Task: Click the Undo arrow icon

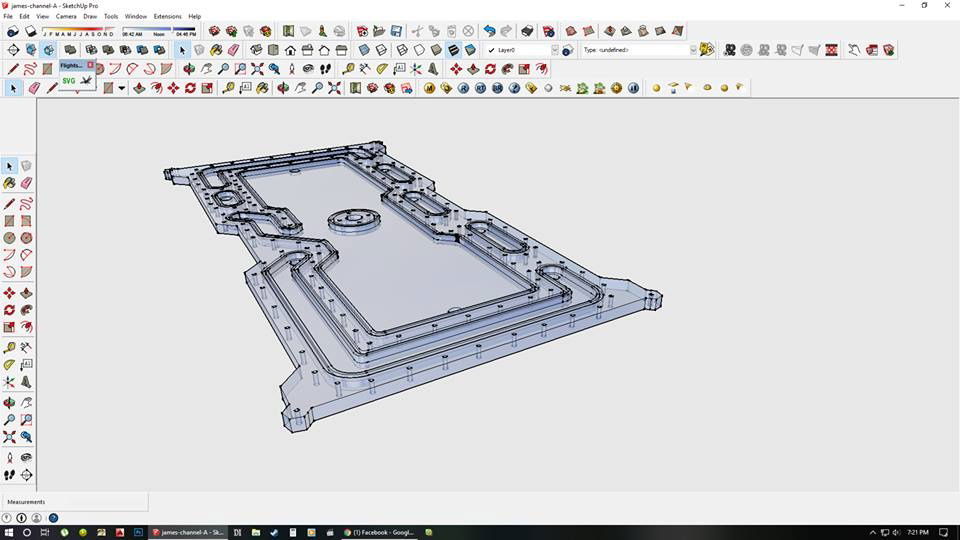Action: (x=489, y=31)
